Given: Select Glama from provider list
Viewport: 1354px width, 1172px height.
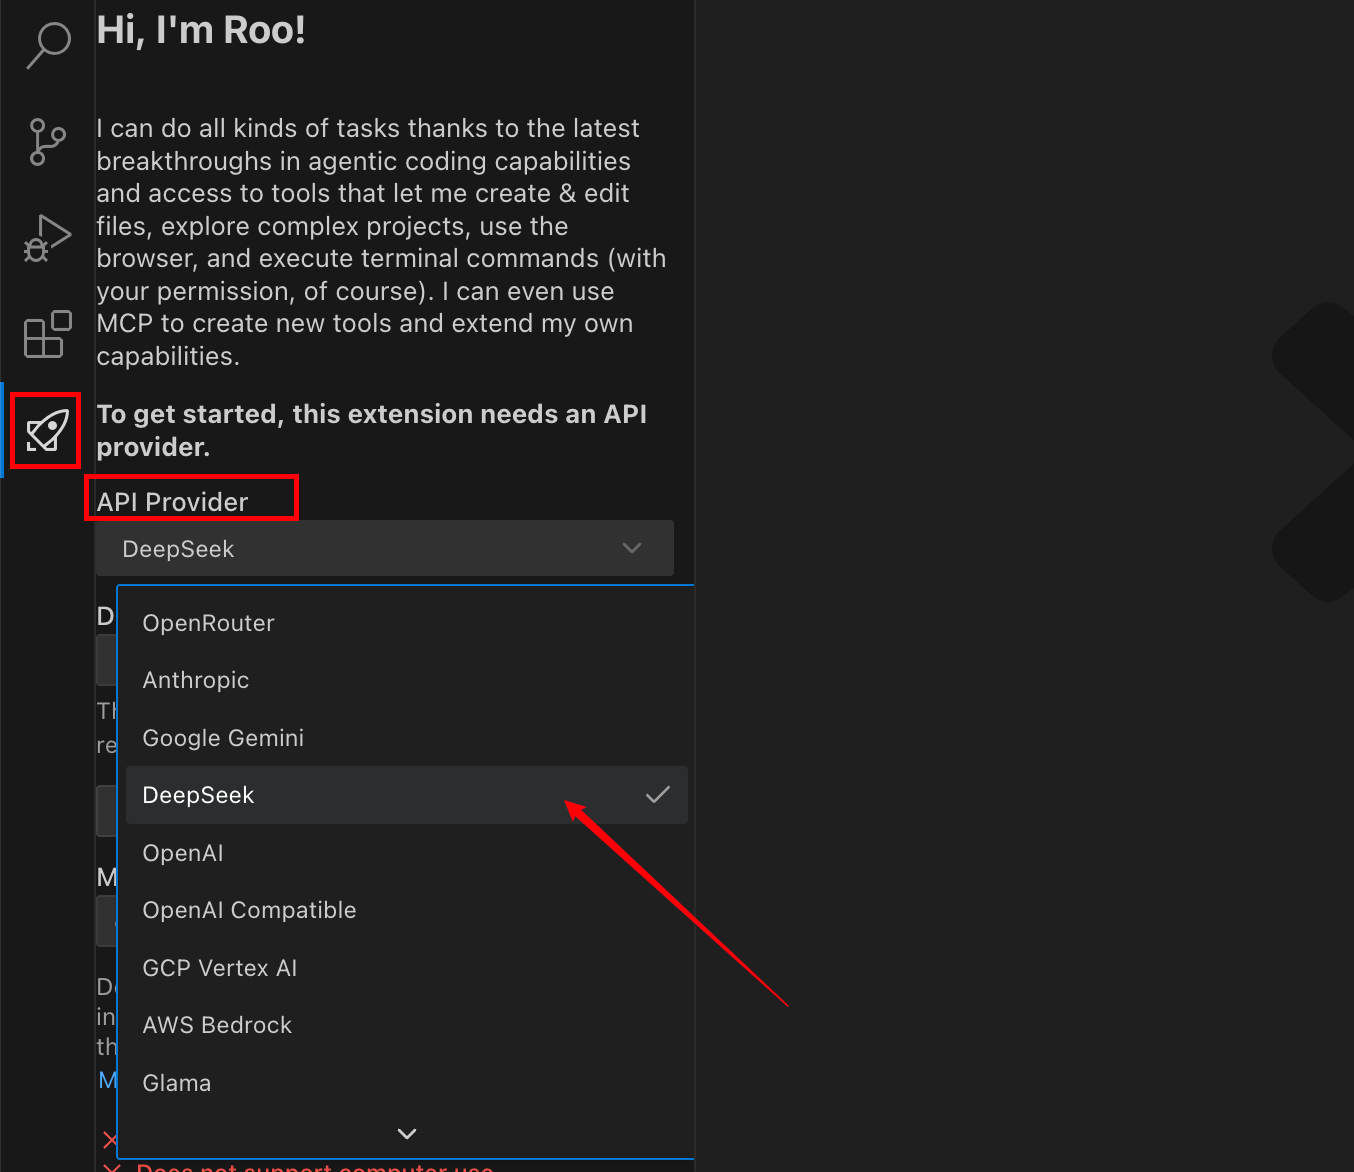Looking at the screenshot, I should point(407,1083).
